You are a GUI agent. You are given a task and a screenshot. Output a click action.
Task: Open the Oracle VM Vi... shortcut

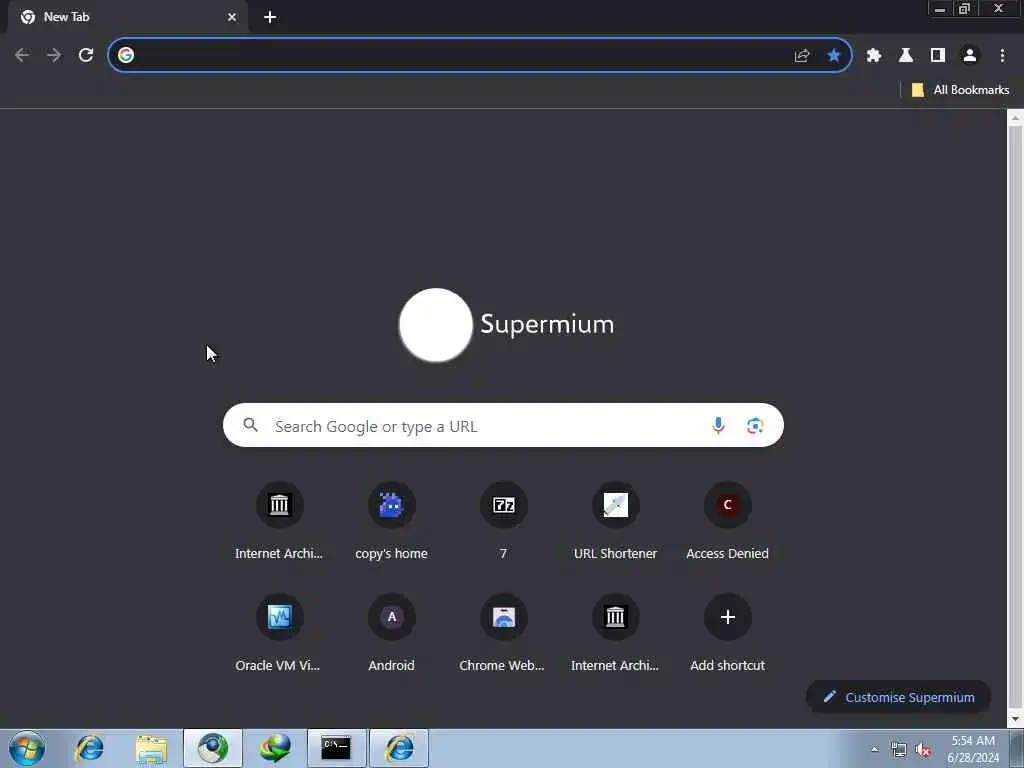click(280, 633)
